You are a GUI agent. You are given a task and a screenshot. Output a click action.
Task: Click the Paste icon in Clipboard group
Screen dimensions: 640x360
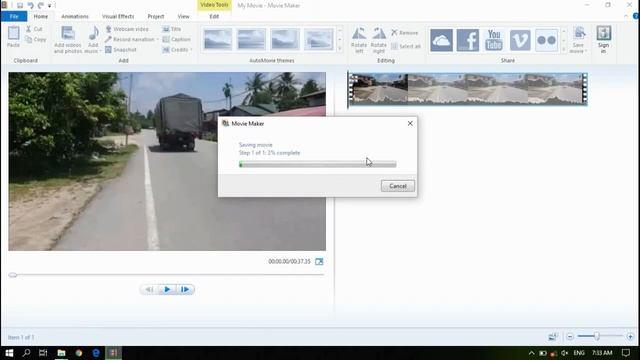pyautogui.click(x=13, y=33)
